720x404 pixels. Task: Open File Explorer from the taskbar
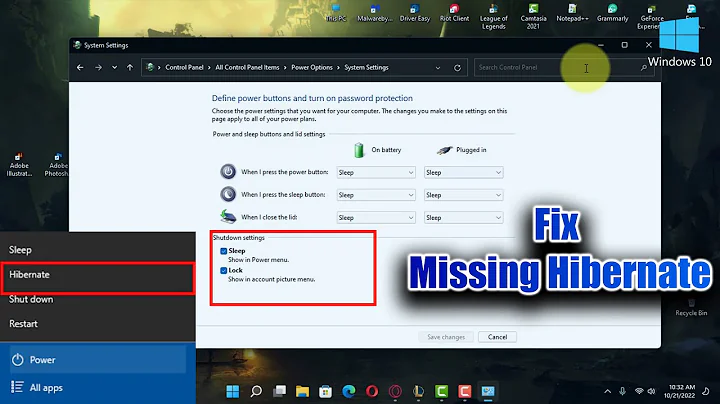click(x=302, y=391)
